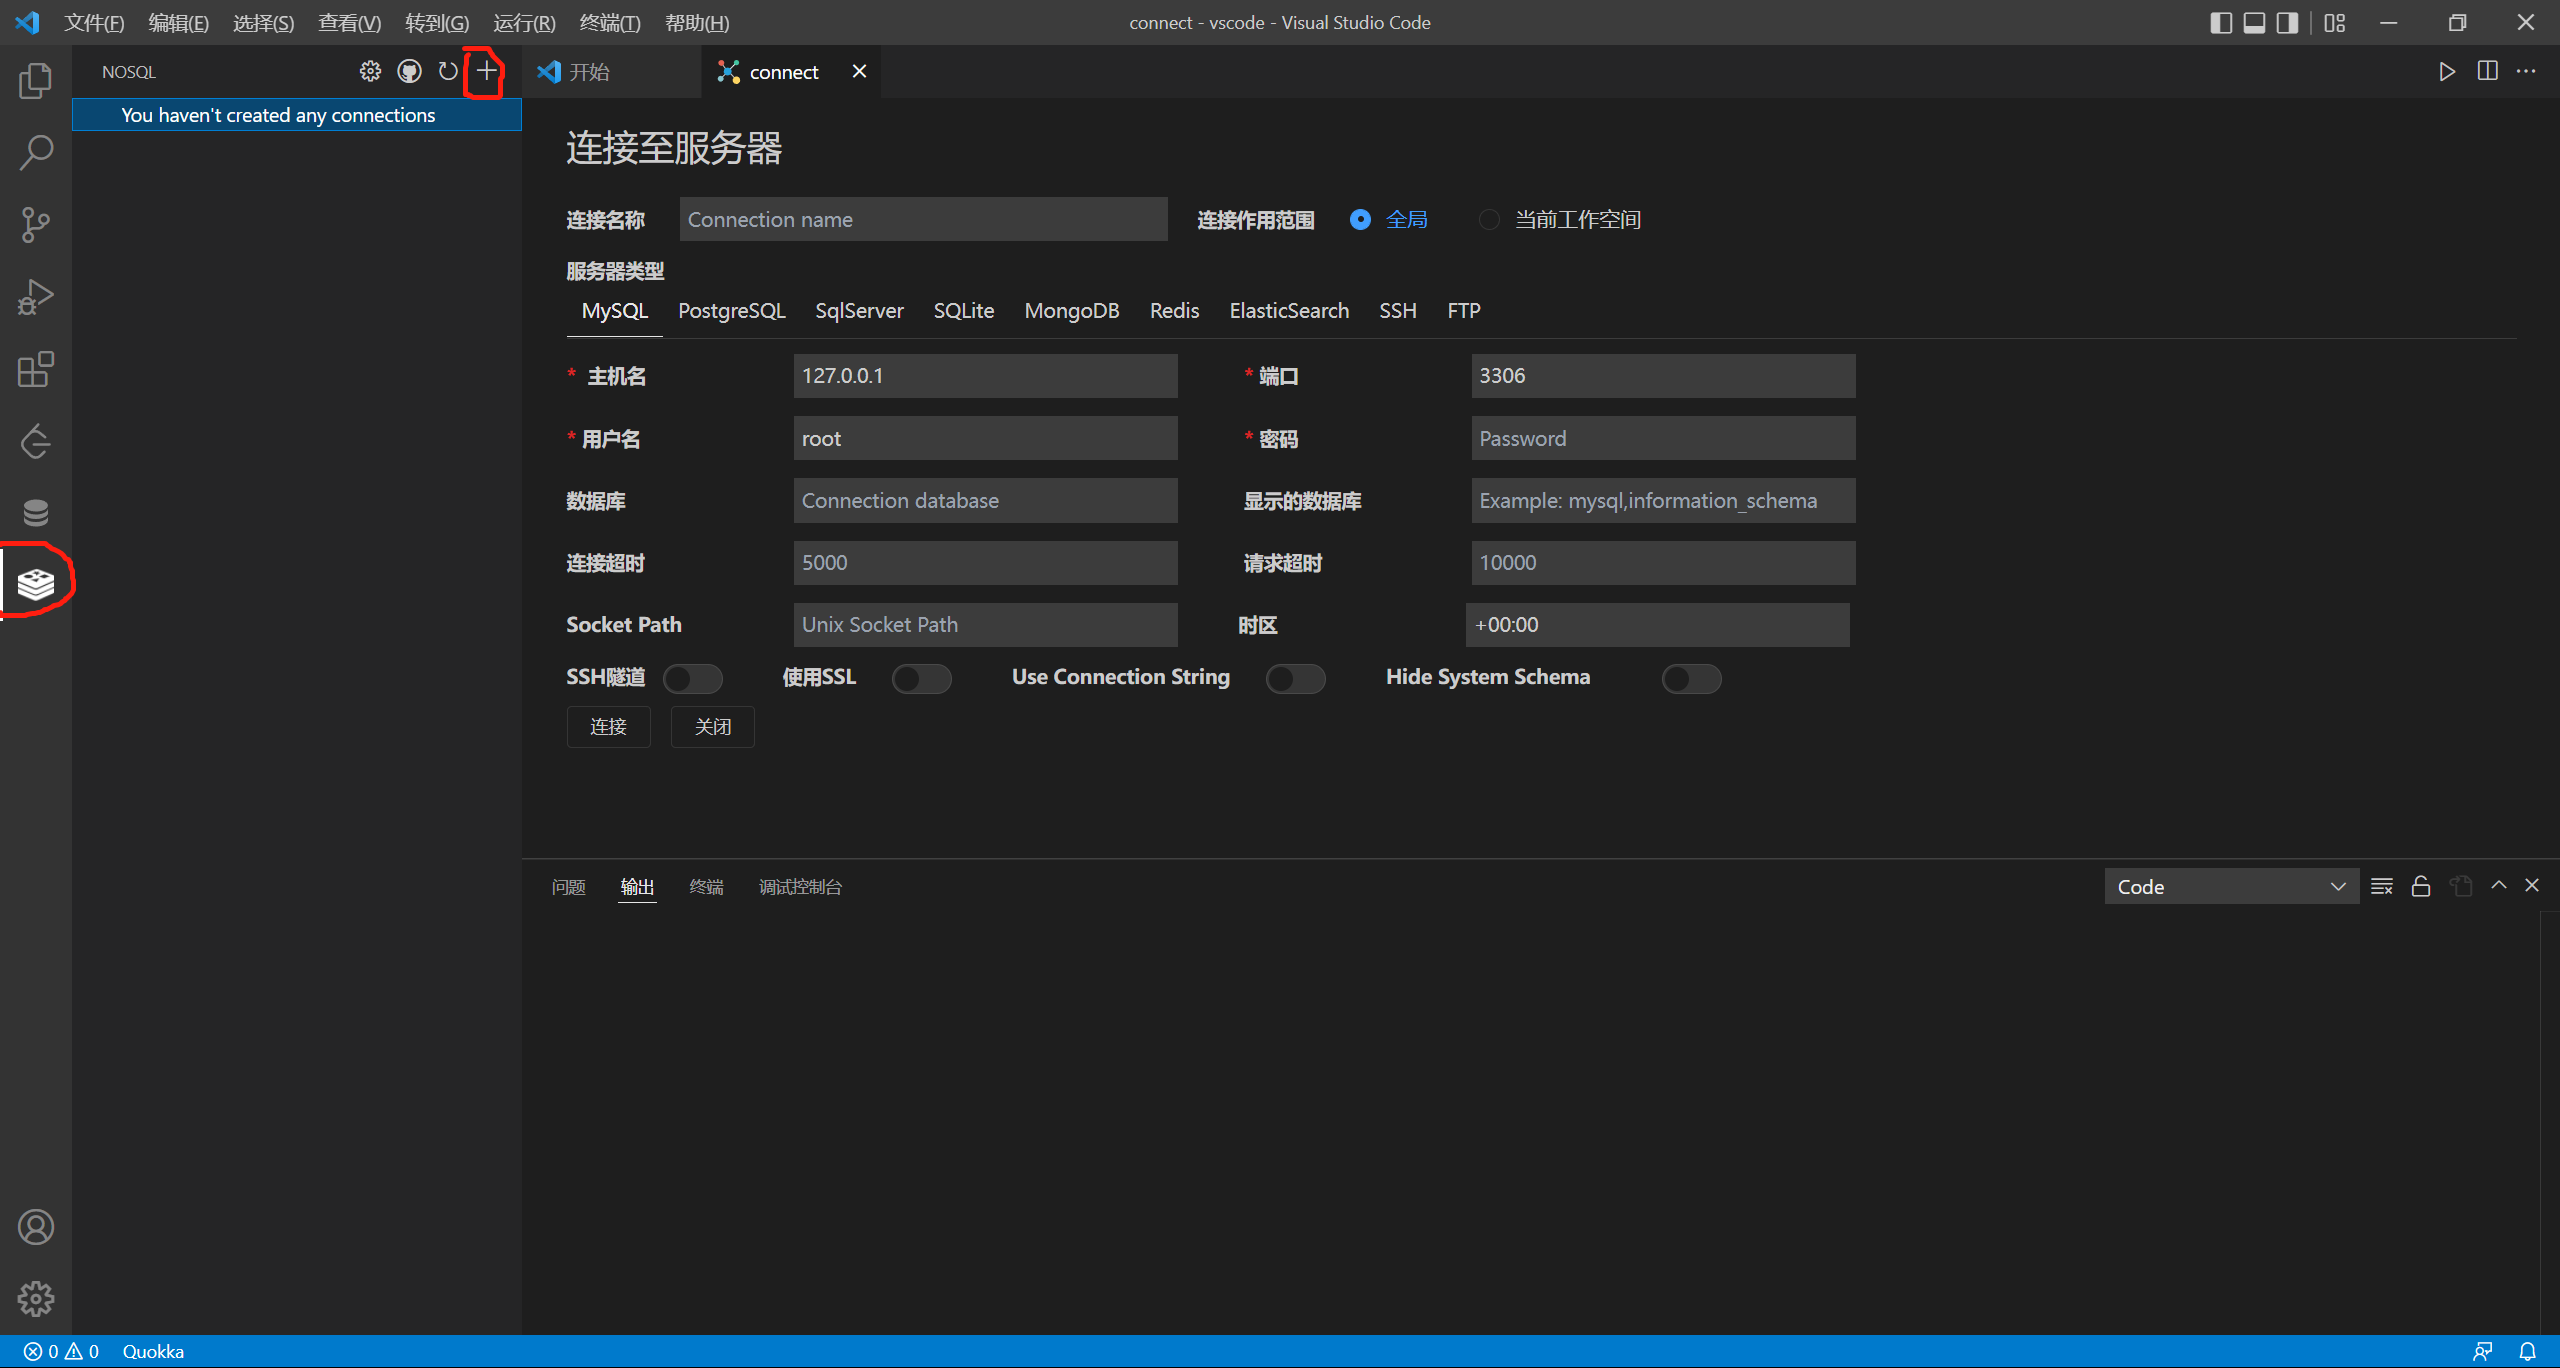Image resolution: width=2560 pixels, height=1368 pixels.
Task: Toggle Hide System Schema switch
Action: pyautogui.click(x=1691, y=679)
